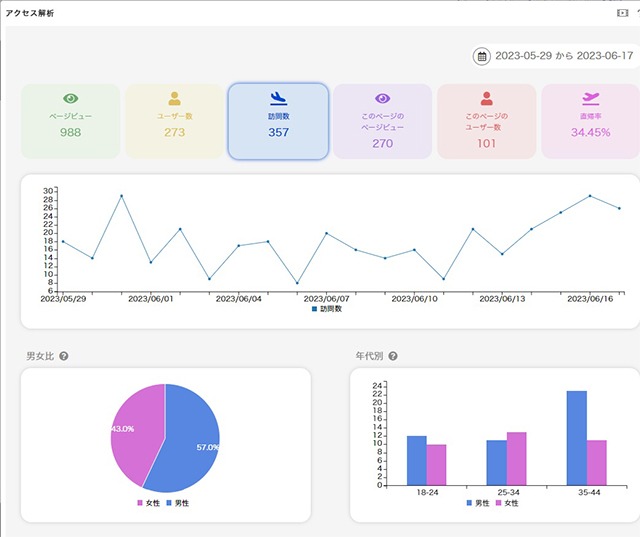Select the ユーザー数 273 metric card
Screen dimensions: 640x537
pos(174,121)
